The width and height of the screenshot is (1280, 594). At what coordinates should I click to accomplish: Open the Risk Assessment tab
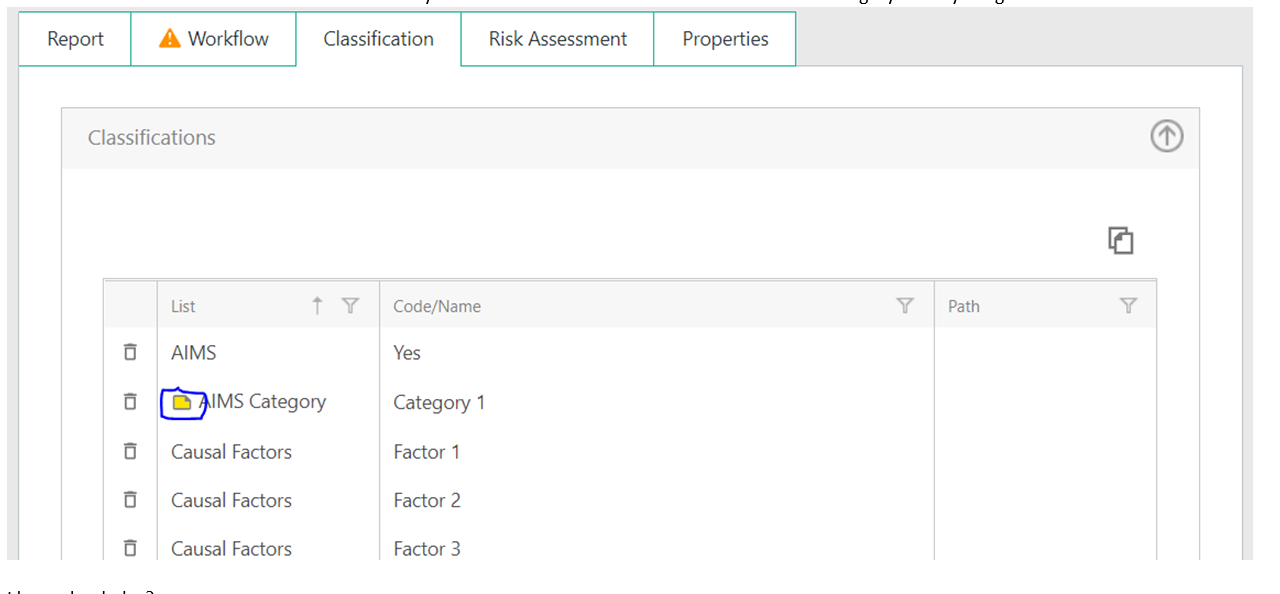click(x=557, y=39)
